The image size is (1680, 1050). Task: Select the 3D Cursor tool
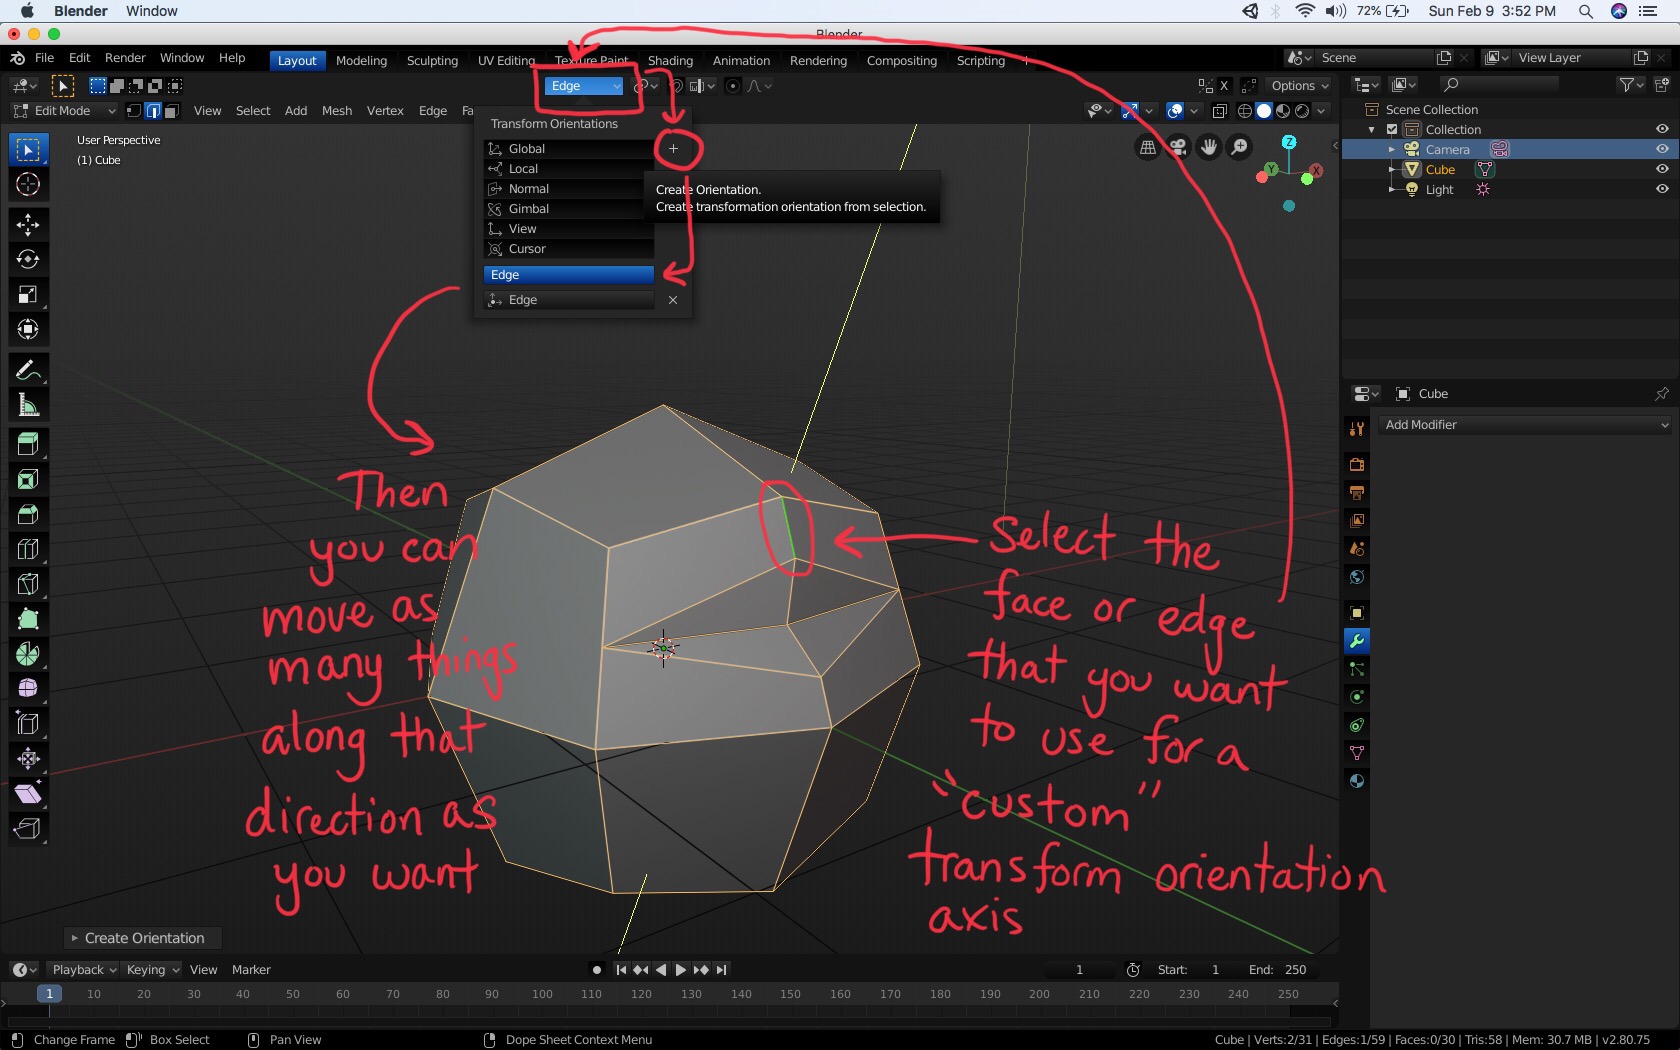click(28, 184)
